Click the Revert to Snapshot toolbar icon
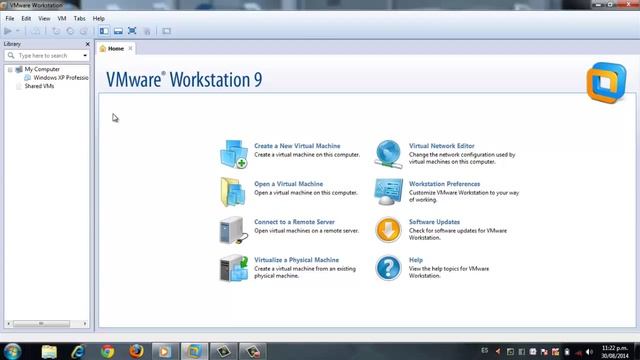640x360 pixels. click(70, 31)
